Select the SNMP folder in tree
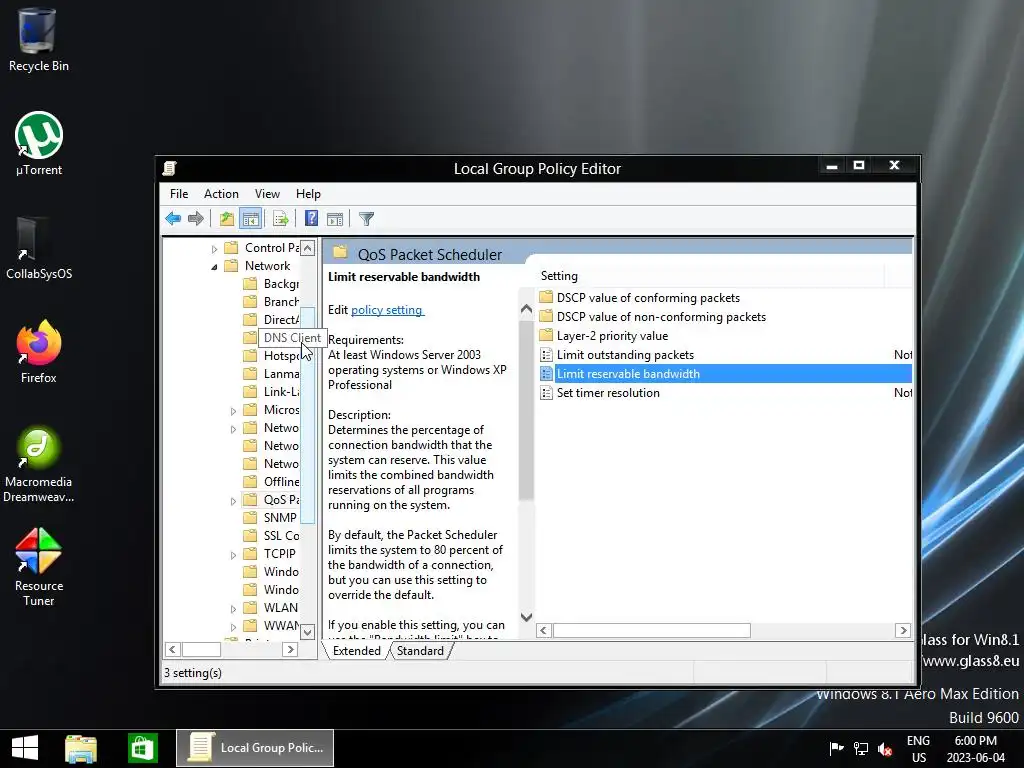The image size is (1024, 768). pos(271,517)
